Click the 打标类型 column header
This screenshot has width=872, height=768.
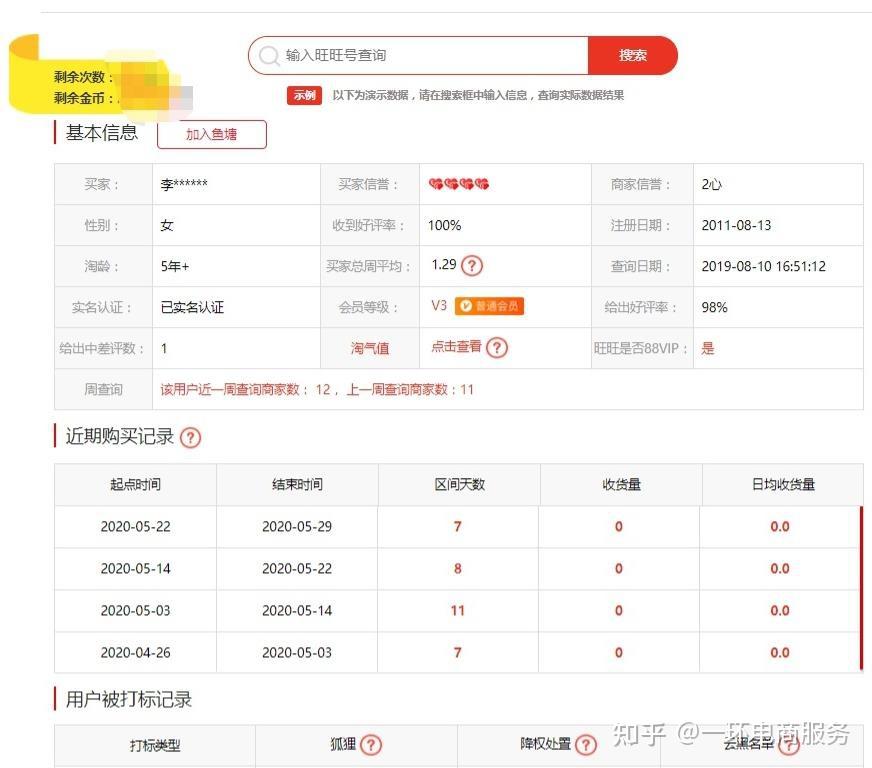155,745
